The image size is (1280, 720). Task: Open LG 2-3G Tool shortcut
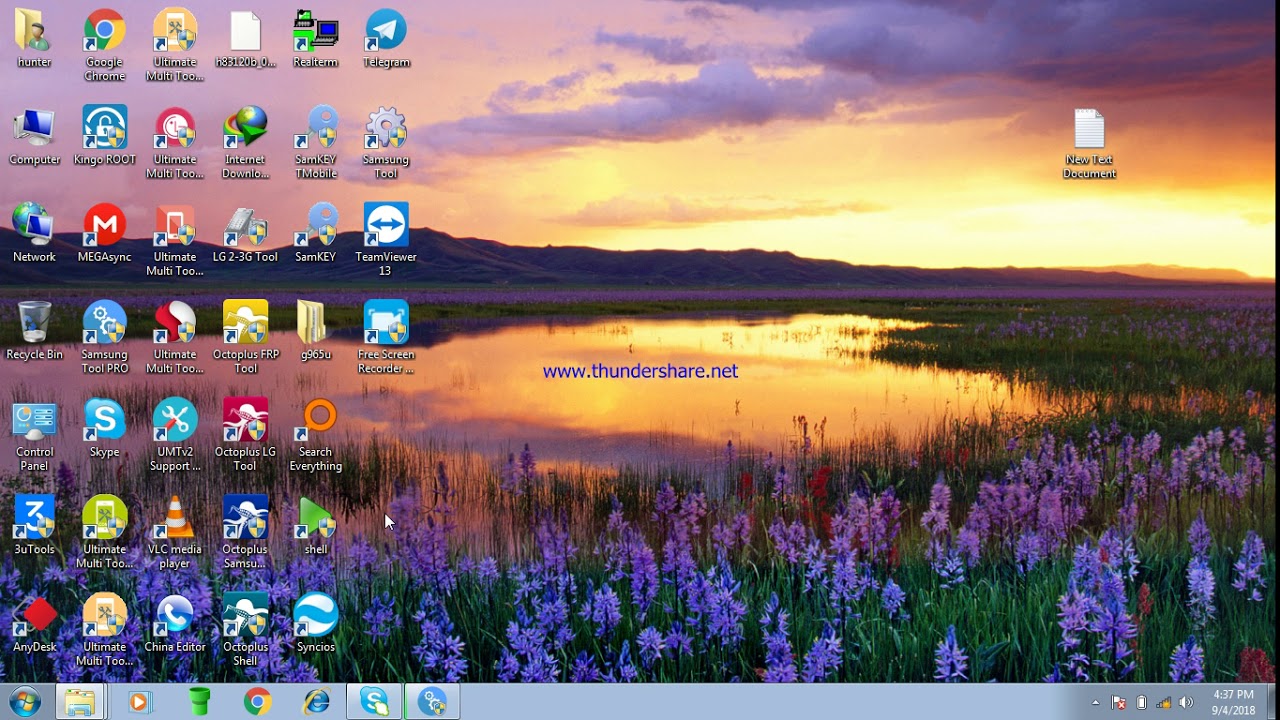pyautogui.click(x=245, y=233)
